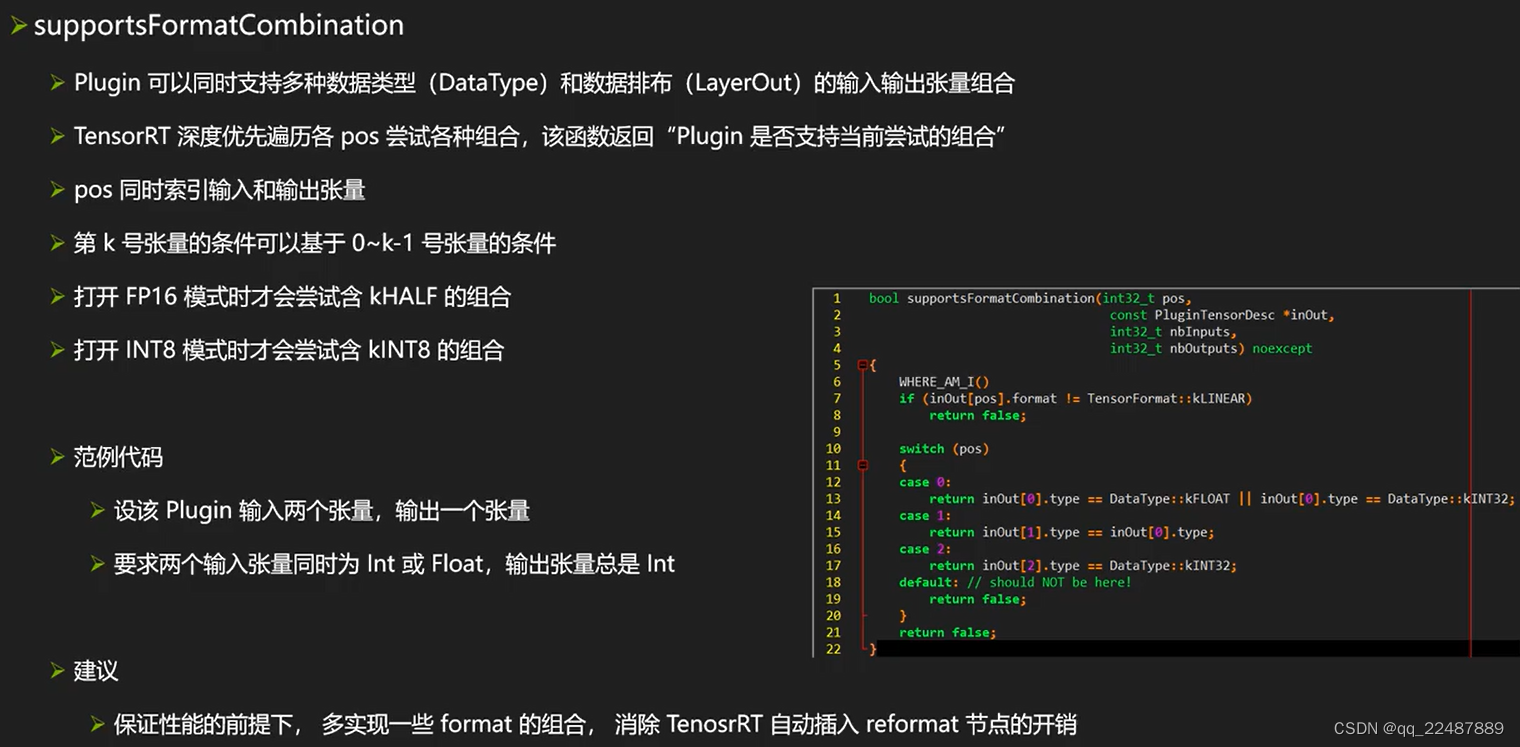Click the WHERE_AM_I() macro call
This screenshot has height=747, width=1520.
[944, 382]
